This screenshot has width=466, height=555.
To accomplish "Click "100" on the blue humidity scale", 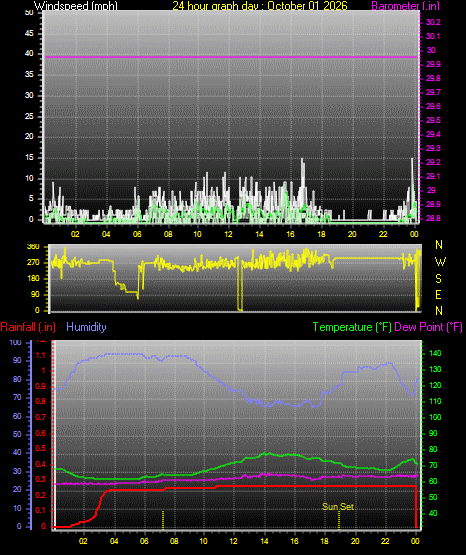I will pyautogui.click(x=15, y=342).
